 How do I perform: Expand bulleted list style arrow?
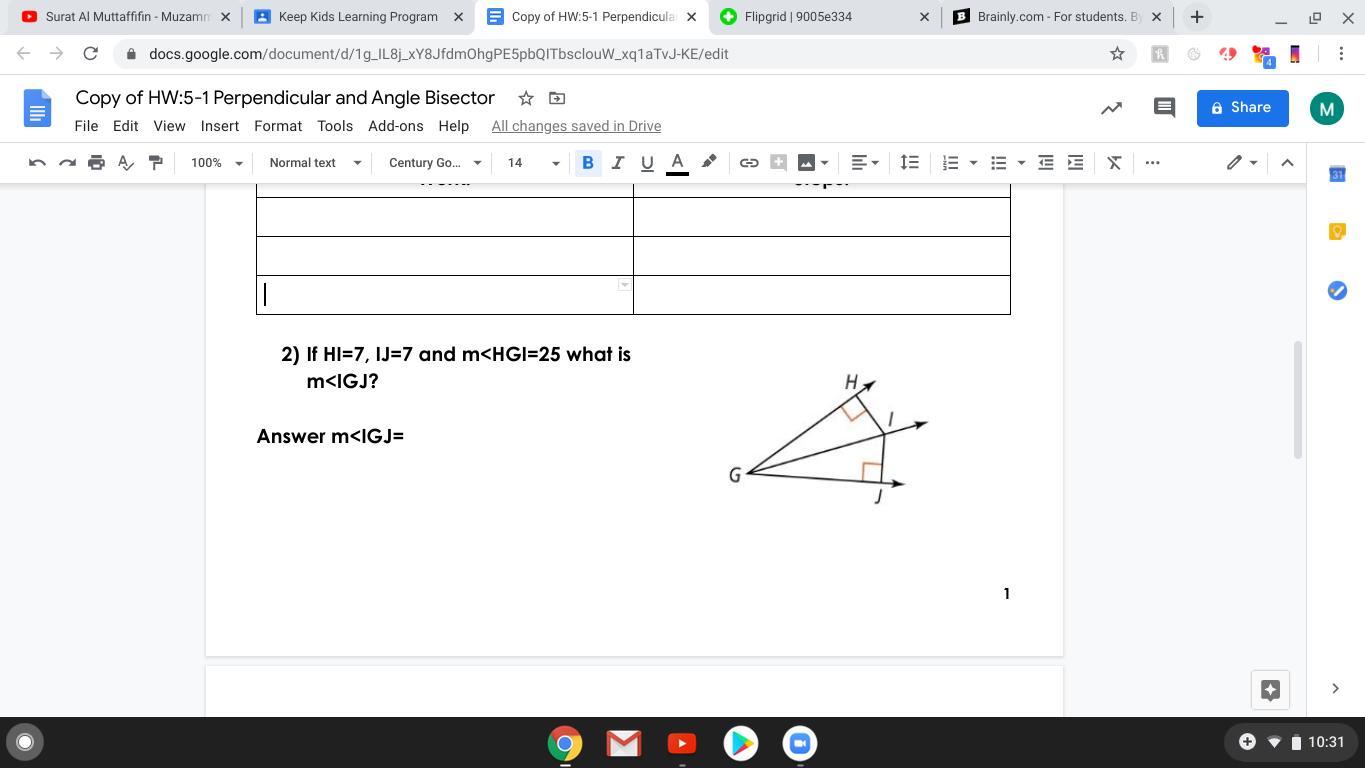pos(1021,163)
